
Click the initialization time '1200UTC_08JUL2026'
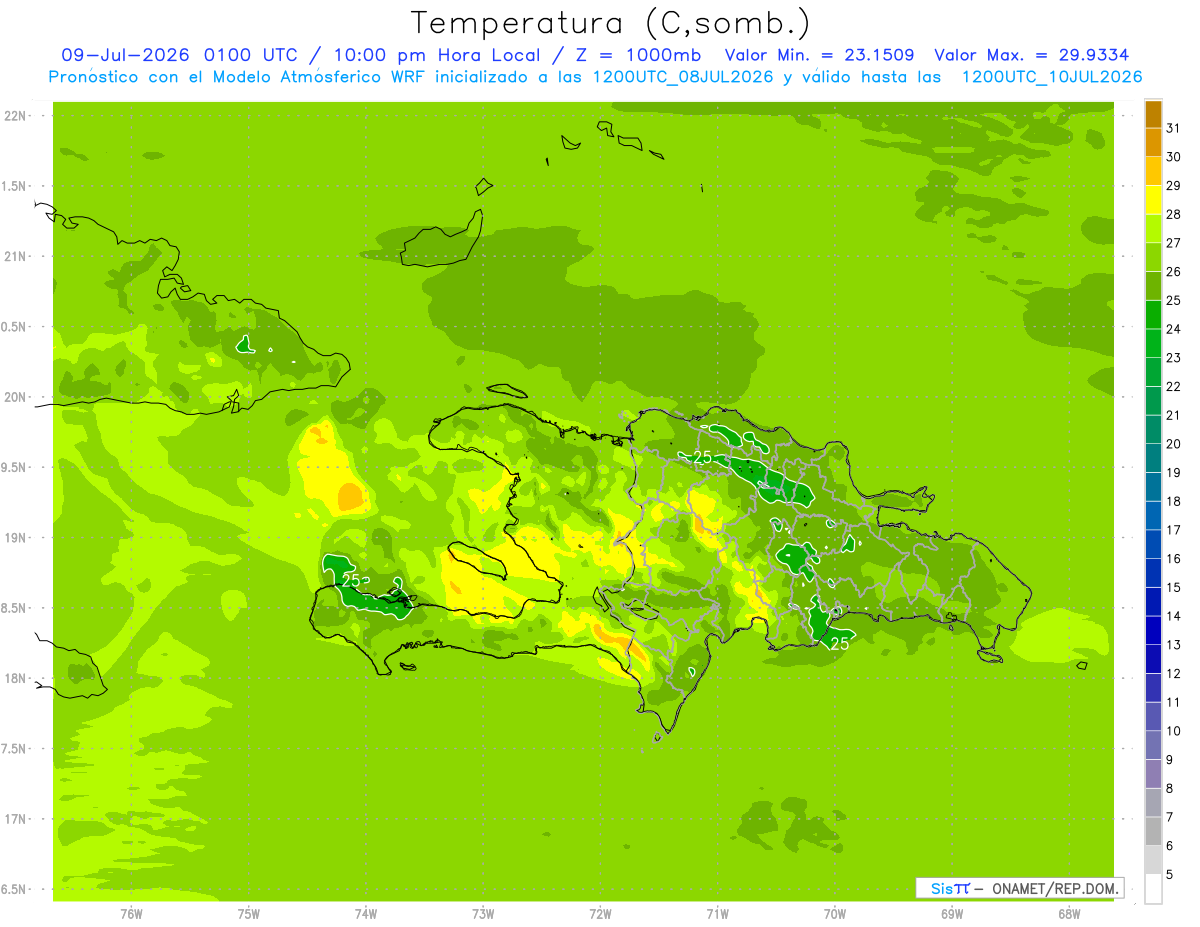pos(683,77)
